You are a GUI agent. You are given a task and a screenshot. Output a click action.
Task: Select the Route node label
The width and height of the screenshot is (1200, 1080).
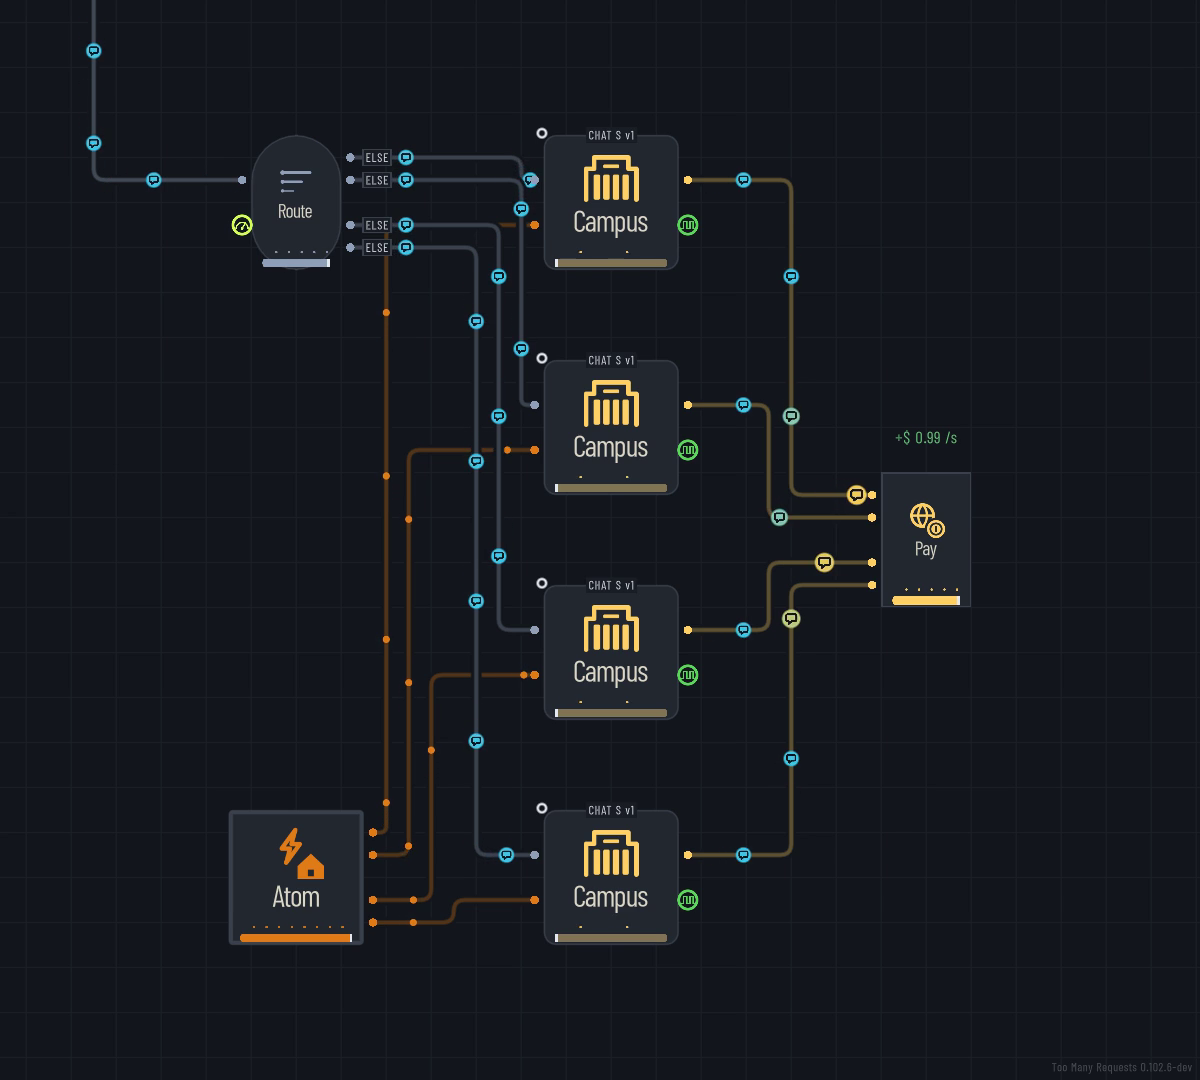[x=295, y=211]
